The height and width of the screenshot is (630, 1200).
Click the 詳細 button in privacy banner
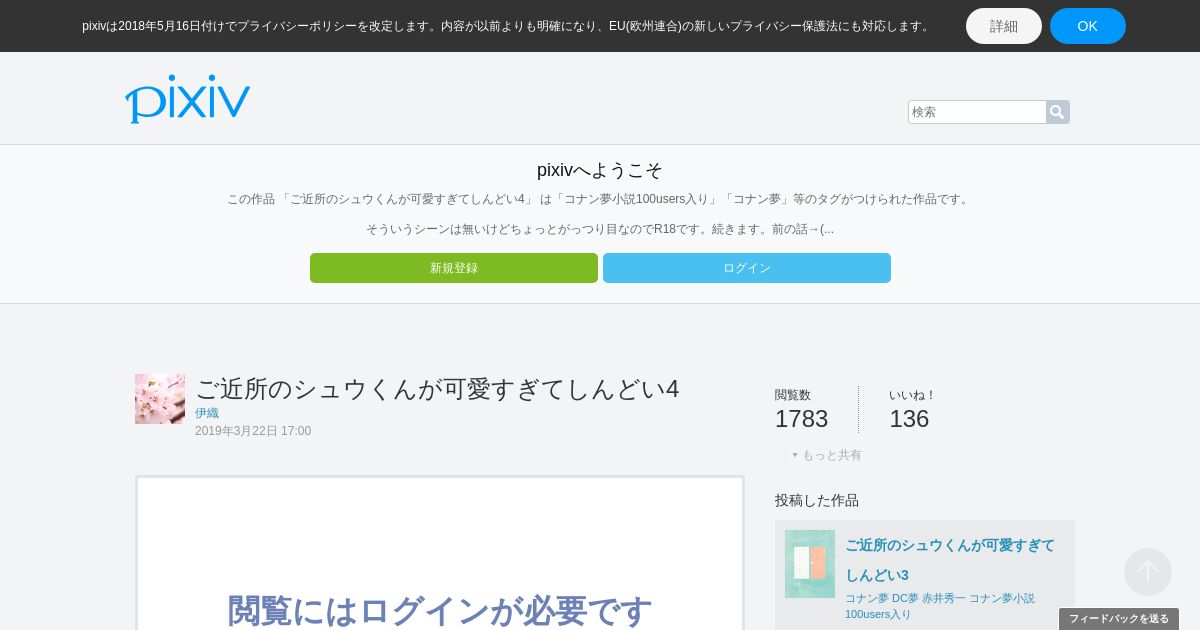[x=1004, y=26]
